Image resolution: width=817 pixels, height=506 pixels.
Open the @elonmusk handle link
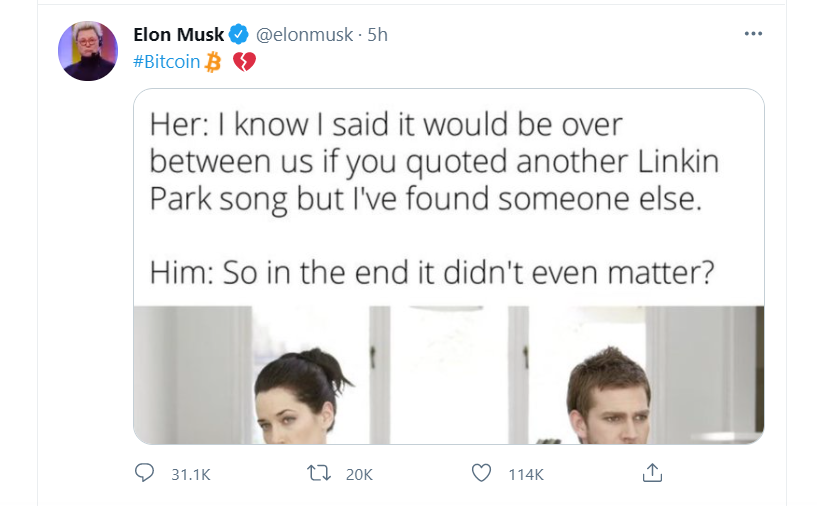click(x=305, y=35)
